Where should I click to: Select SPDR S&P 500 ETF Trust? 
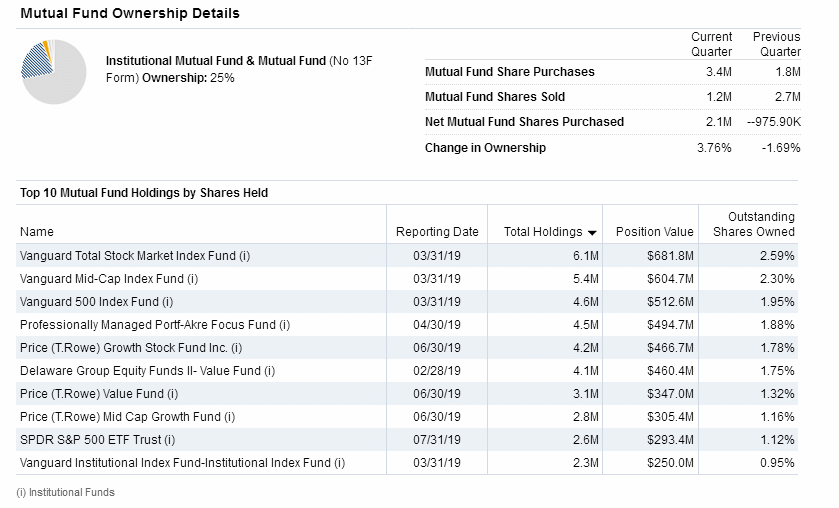tap(97, 440)
